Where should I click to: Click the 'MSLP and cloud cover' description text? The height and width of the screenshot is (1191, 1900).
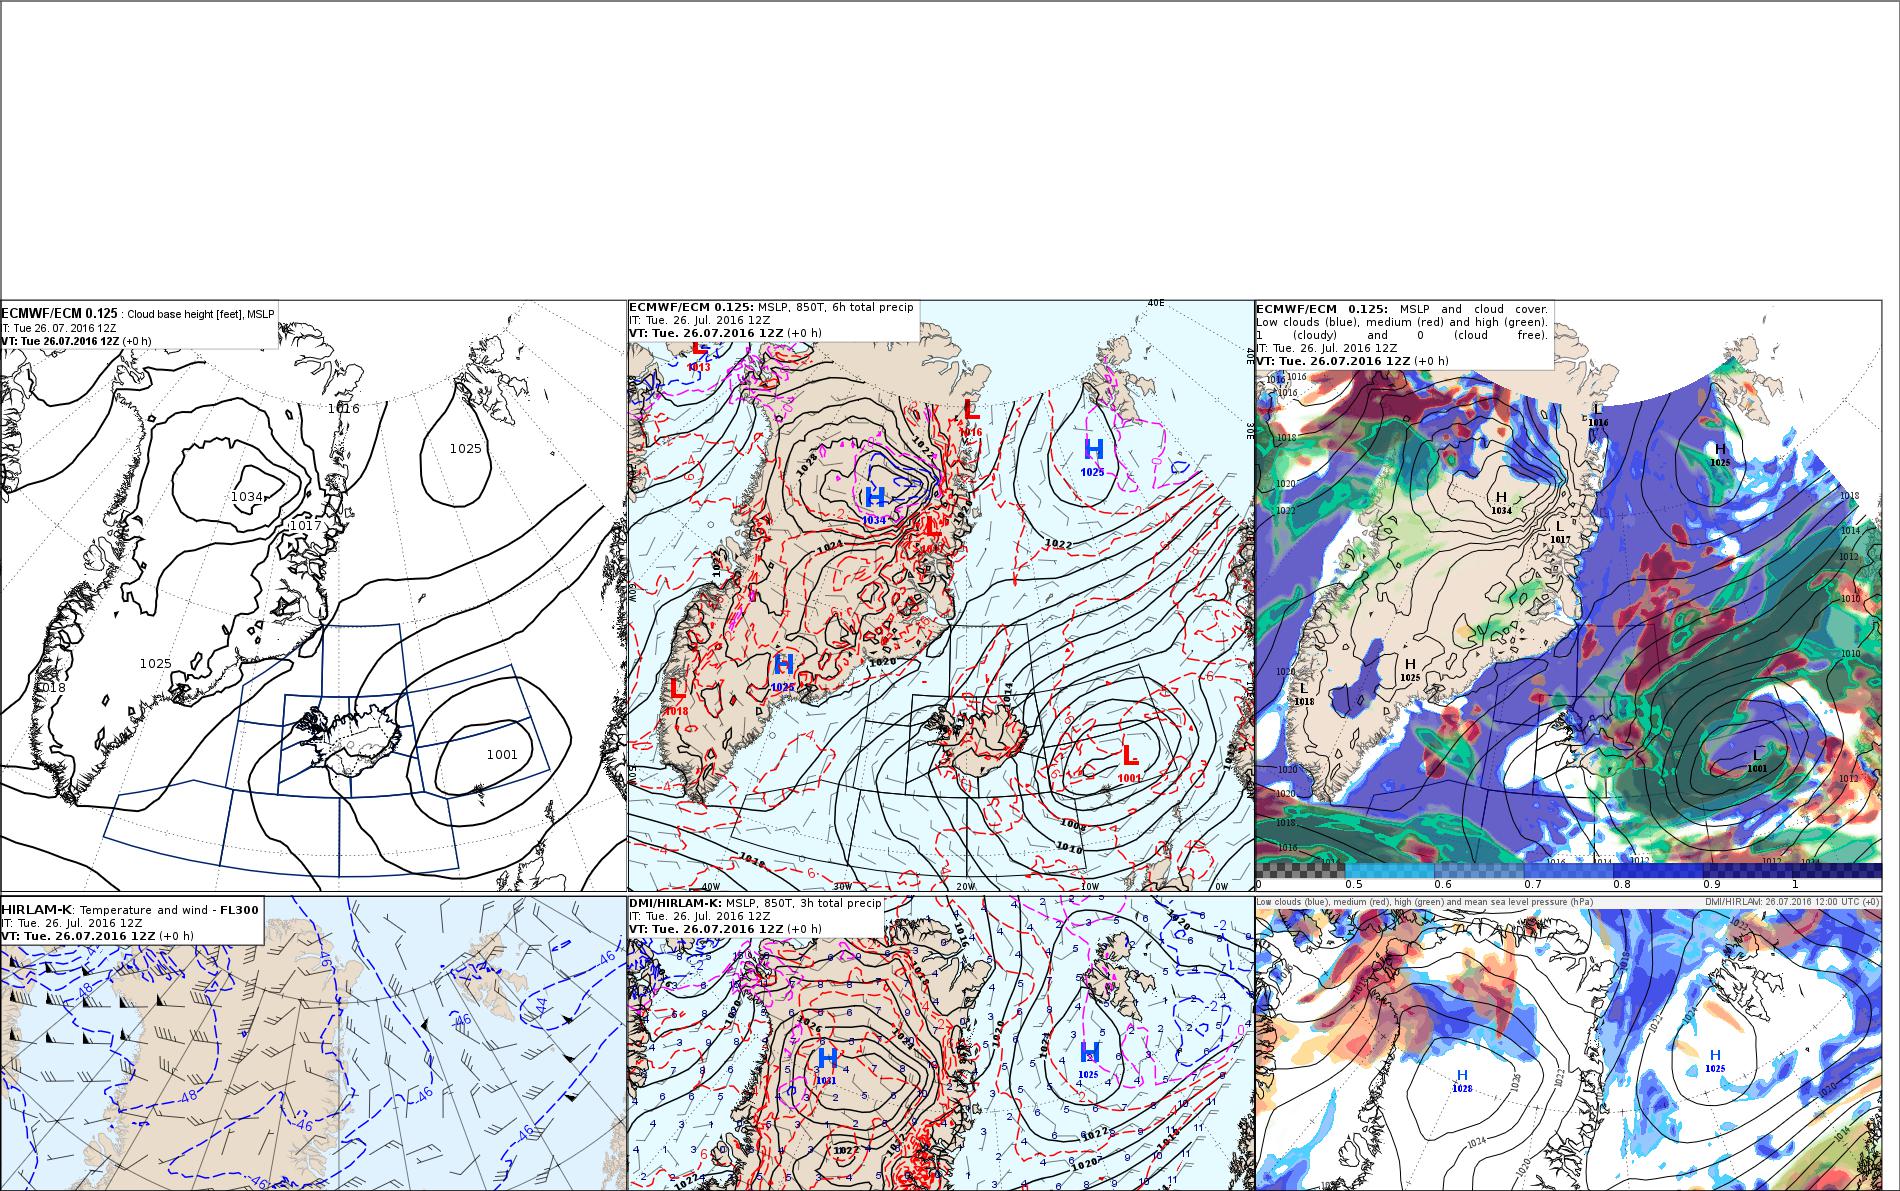tap(1474, 310)
